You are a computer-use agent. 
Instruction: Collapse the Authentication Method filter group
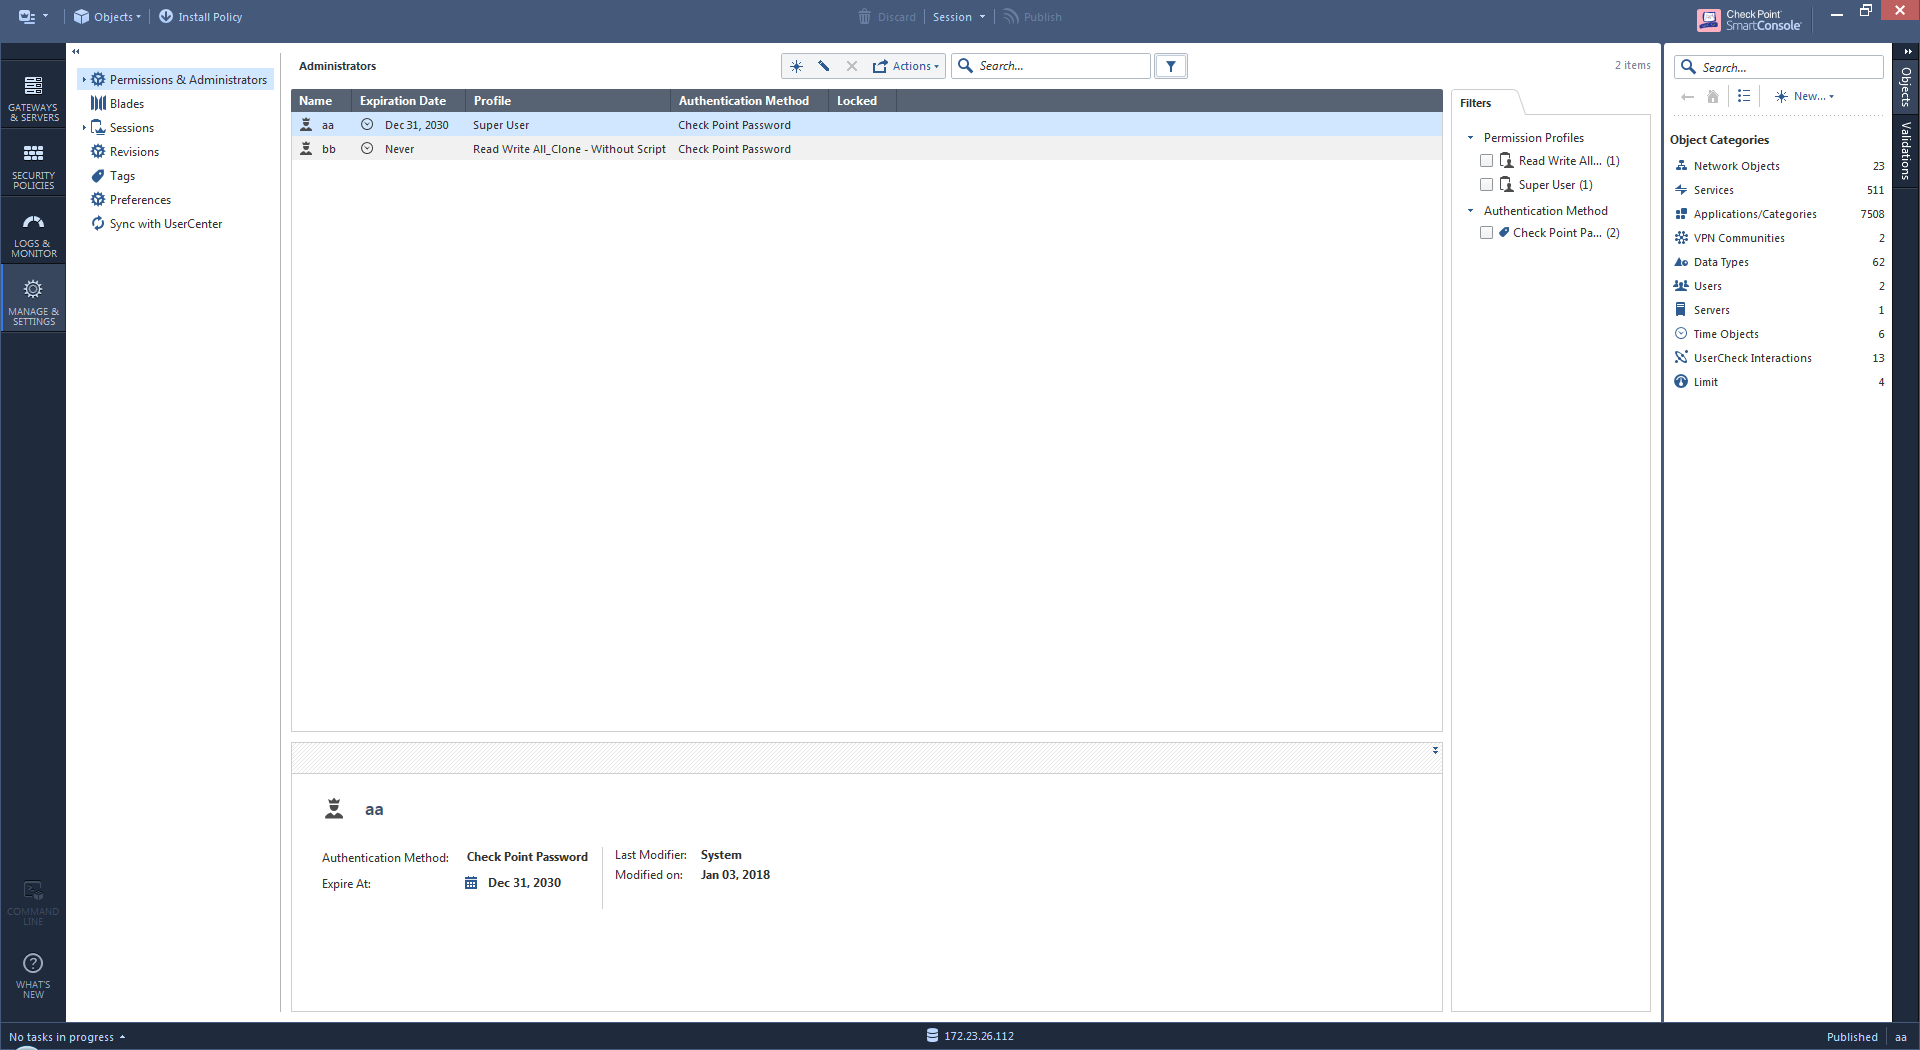click(1471, 210)
